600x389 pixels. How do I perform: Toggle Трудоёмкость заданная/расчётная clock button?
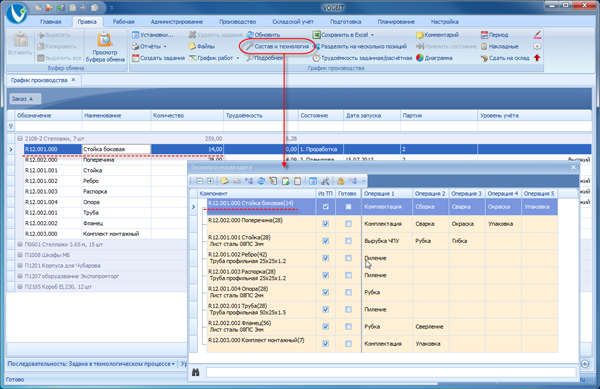pyautogui.click(x=362, y=58)
